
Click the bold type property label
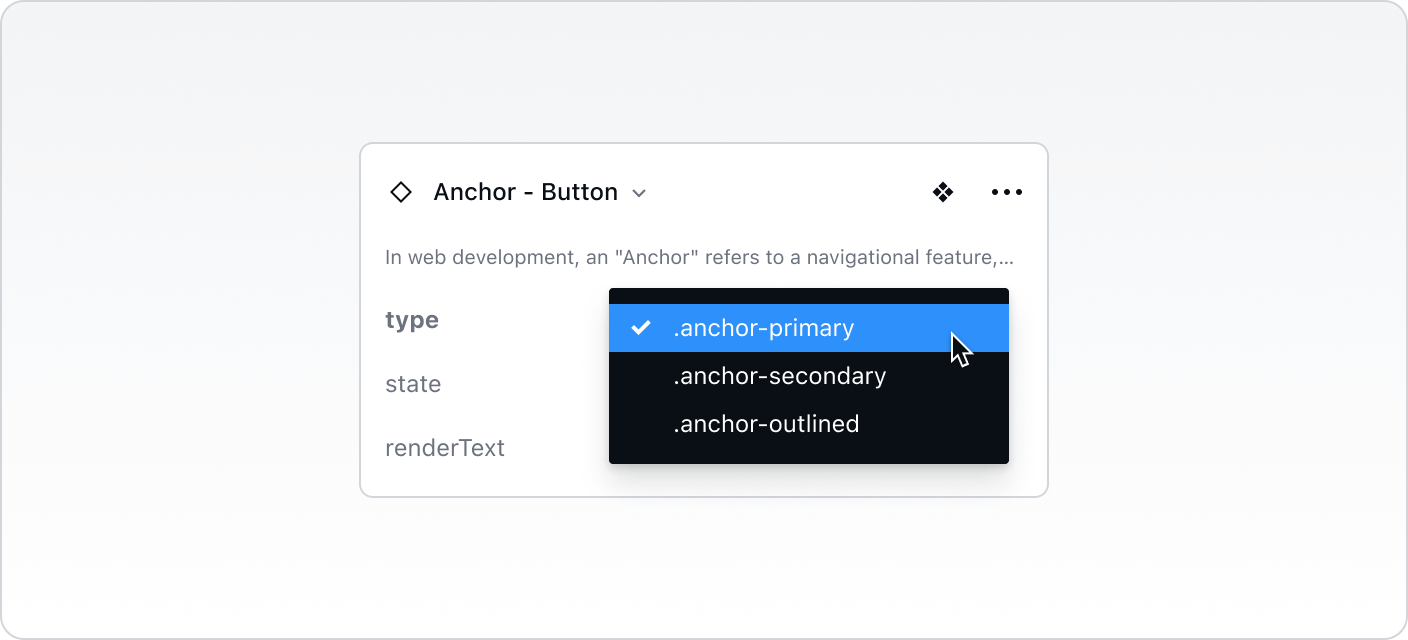pyautogui.click(x=412, y=320)
